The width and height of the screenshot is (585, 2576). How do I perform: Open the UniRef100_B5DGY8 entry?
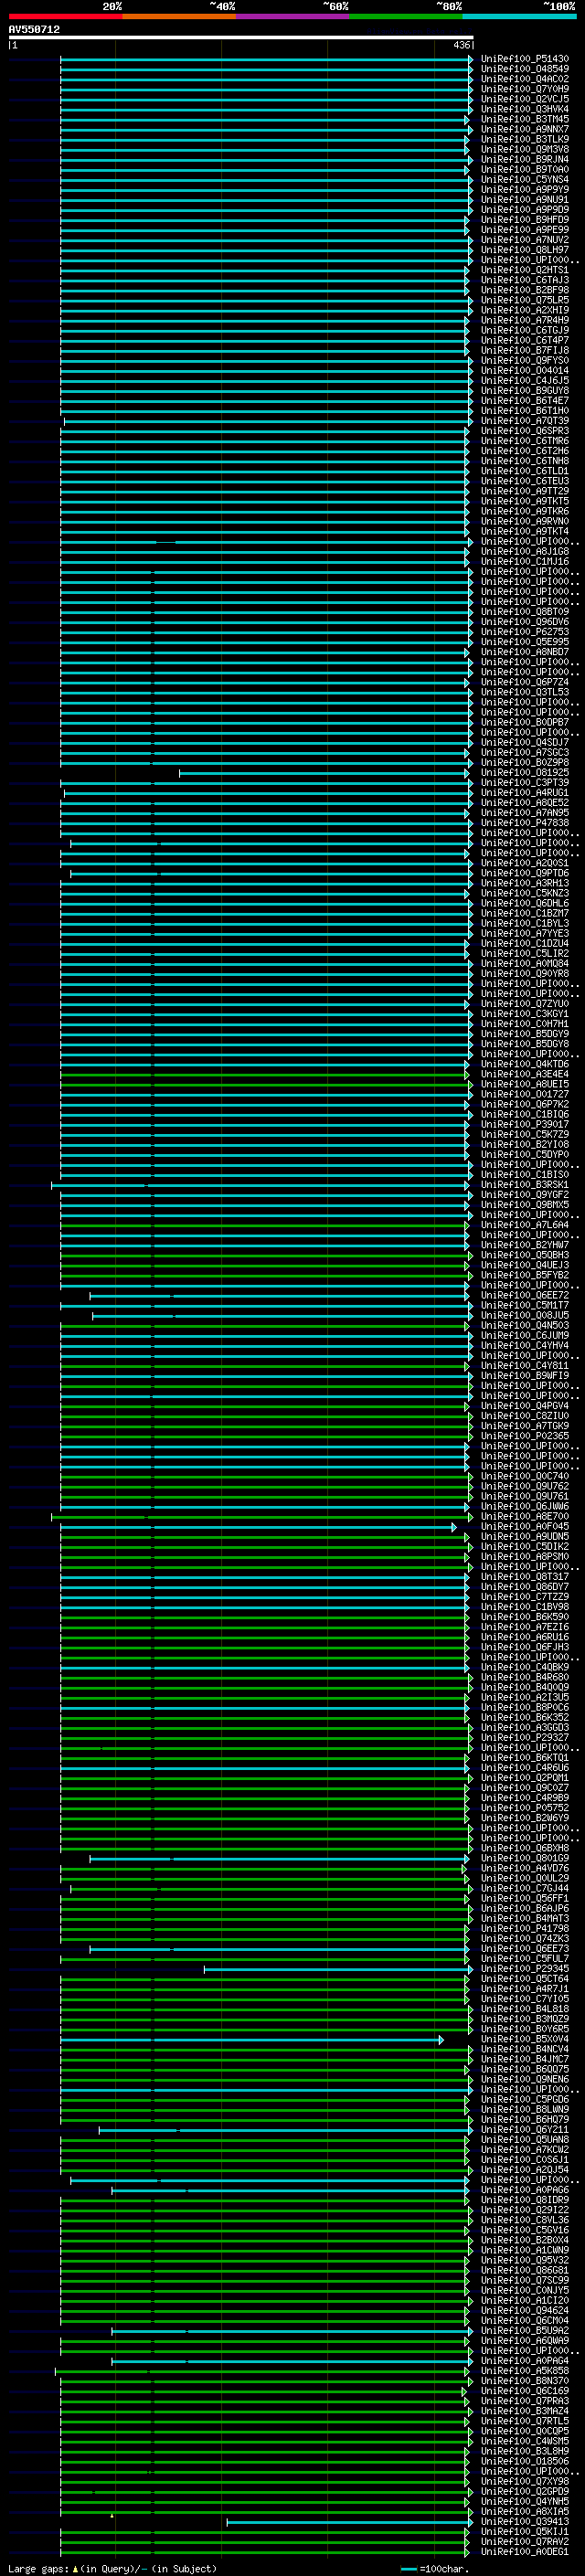click(x=524, y=1045)
